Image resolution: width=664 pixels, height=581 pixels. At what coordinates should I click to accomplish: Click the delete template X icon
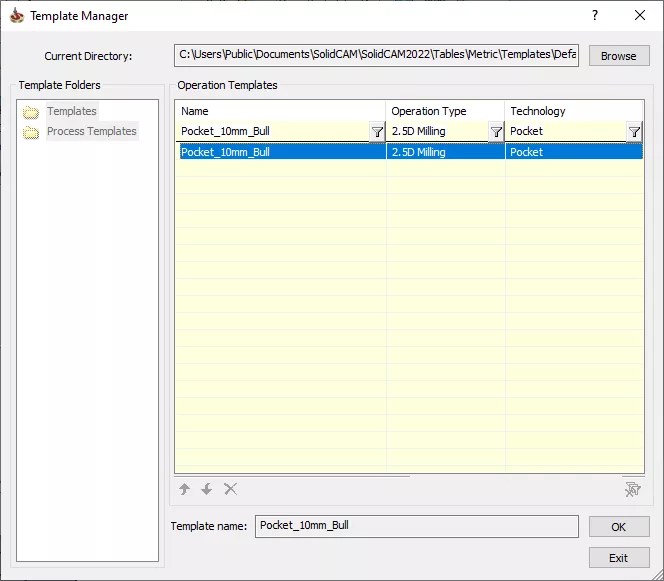(x=231, y=489)
